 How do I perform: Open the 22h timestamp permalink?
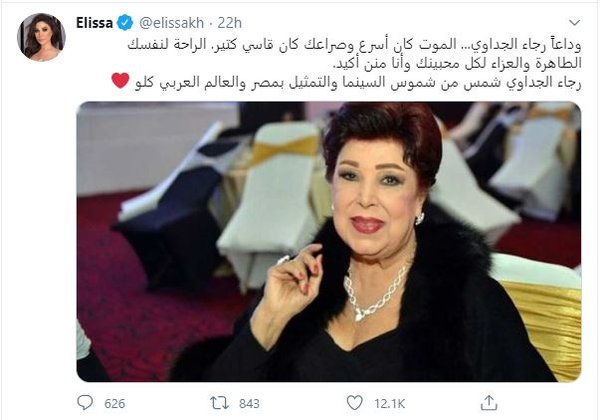230,23
